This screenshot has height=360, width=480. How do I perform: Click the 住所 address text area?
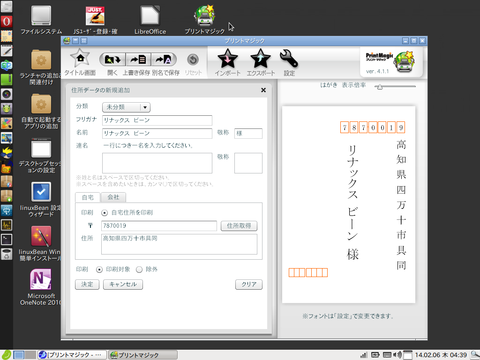tap(179, 244)
